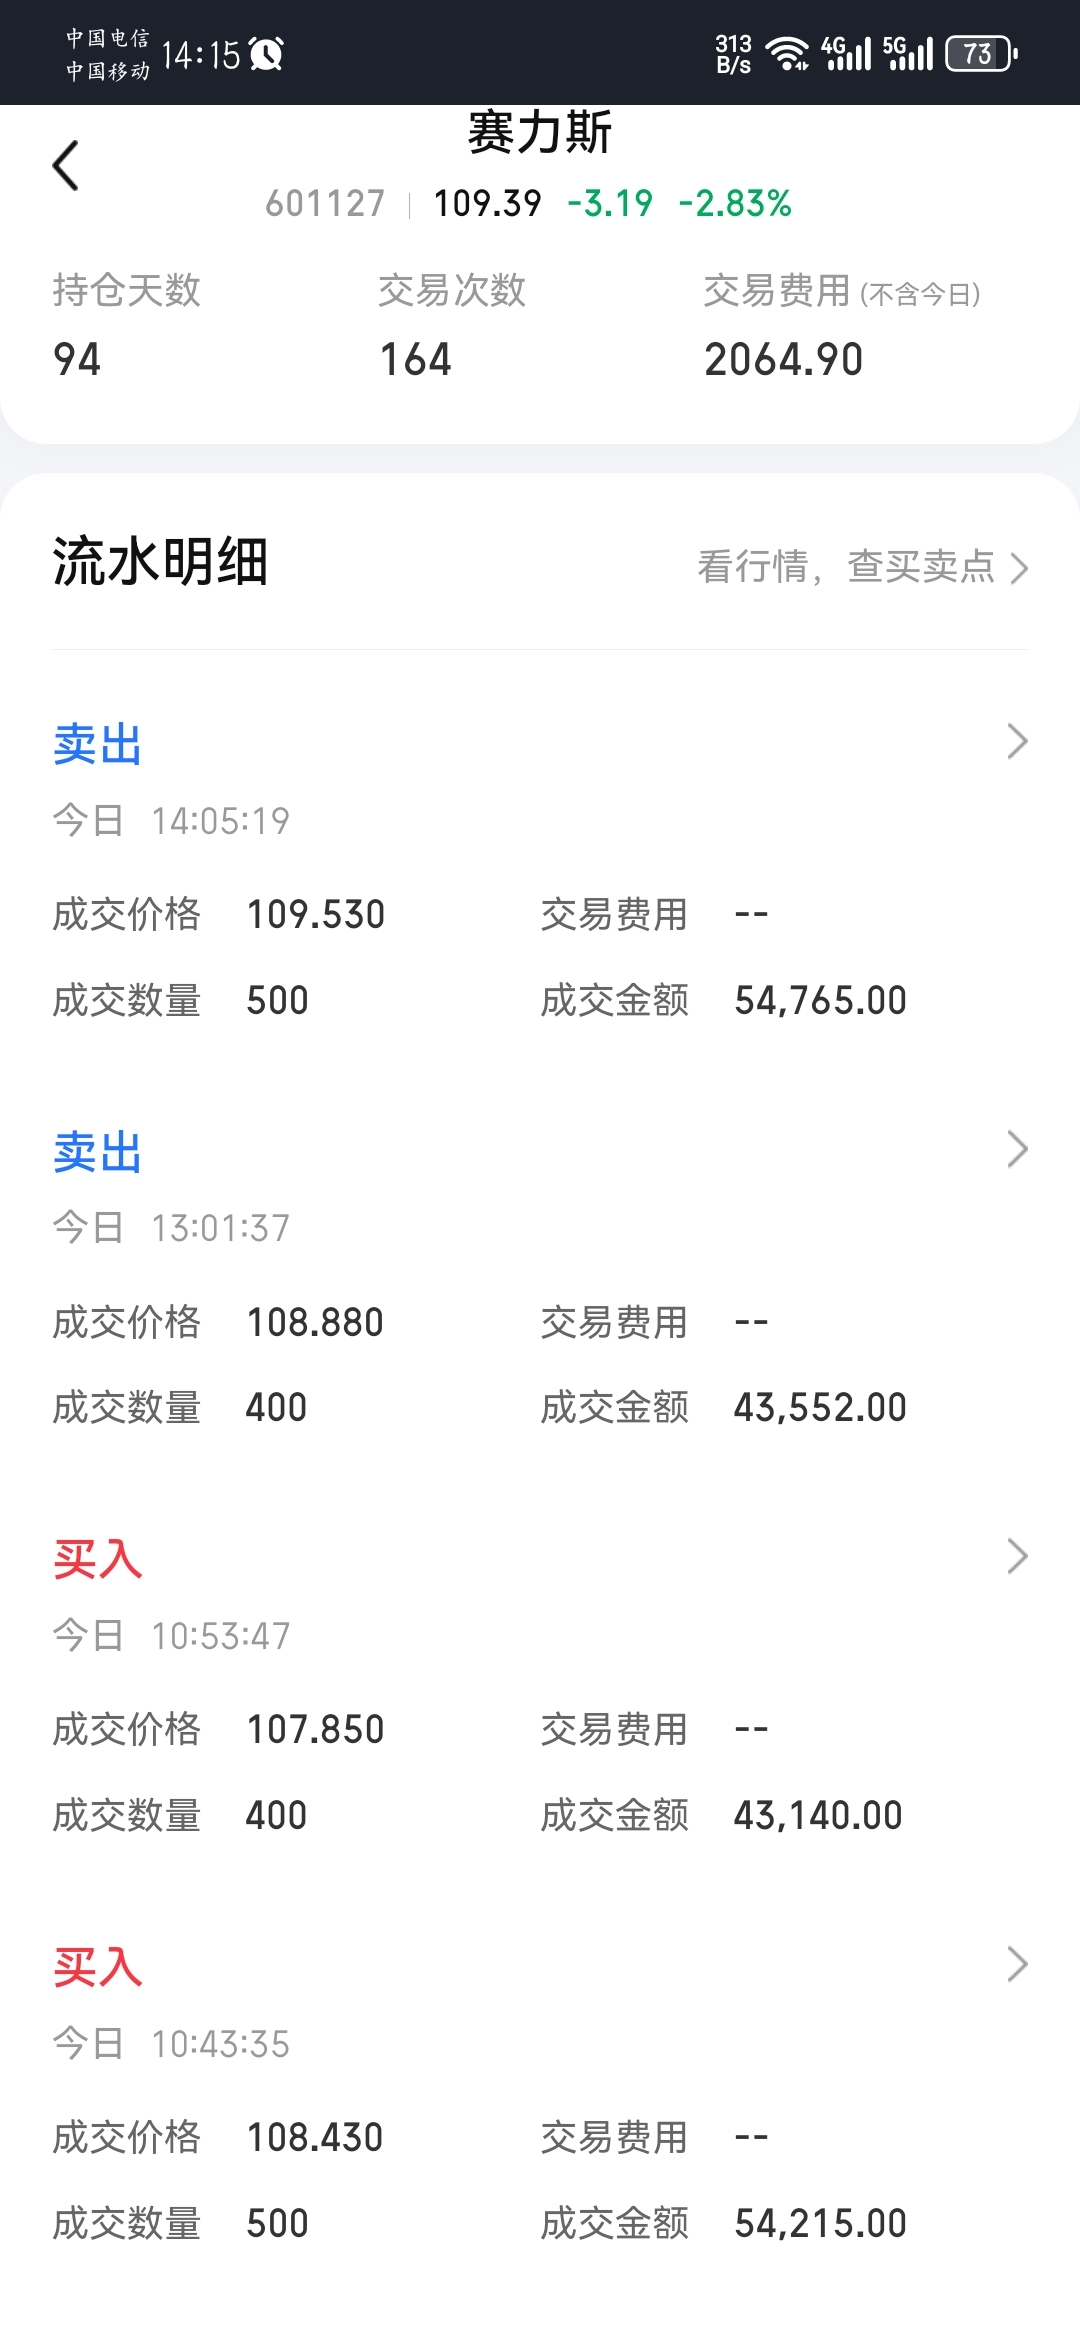
Task: Expand the 10:43:35 buy record chevron
Action: click(x=1017, y=1965)
